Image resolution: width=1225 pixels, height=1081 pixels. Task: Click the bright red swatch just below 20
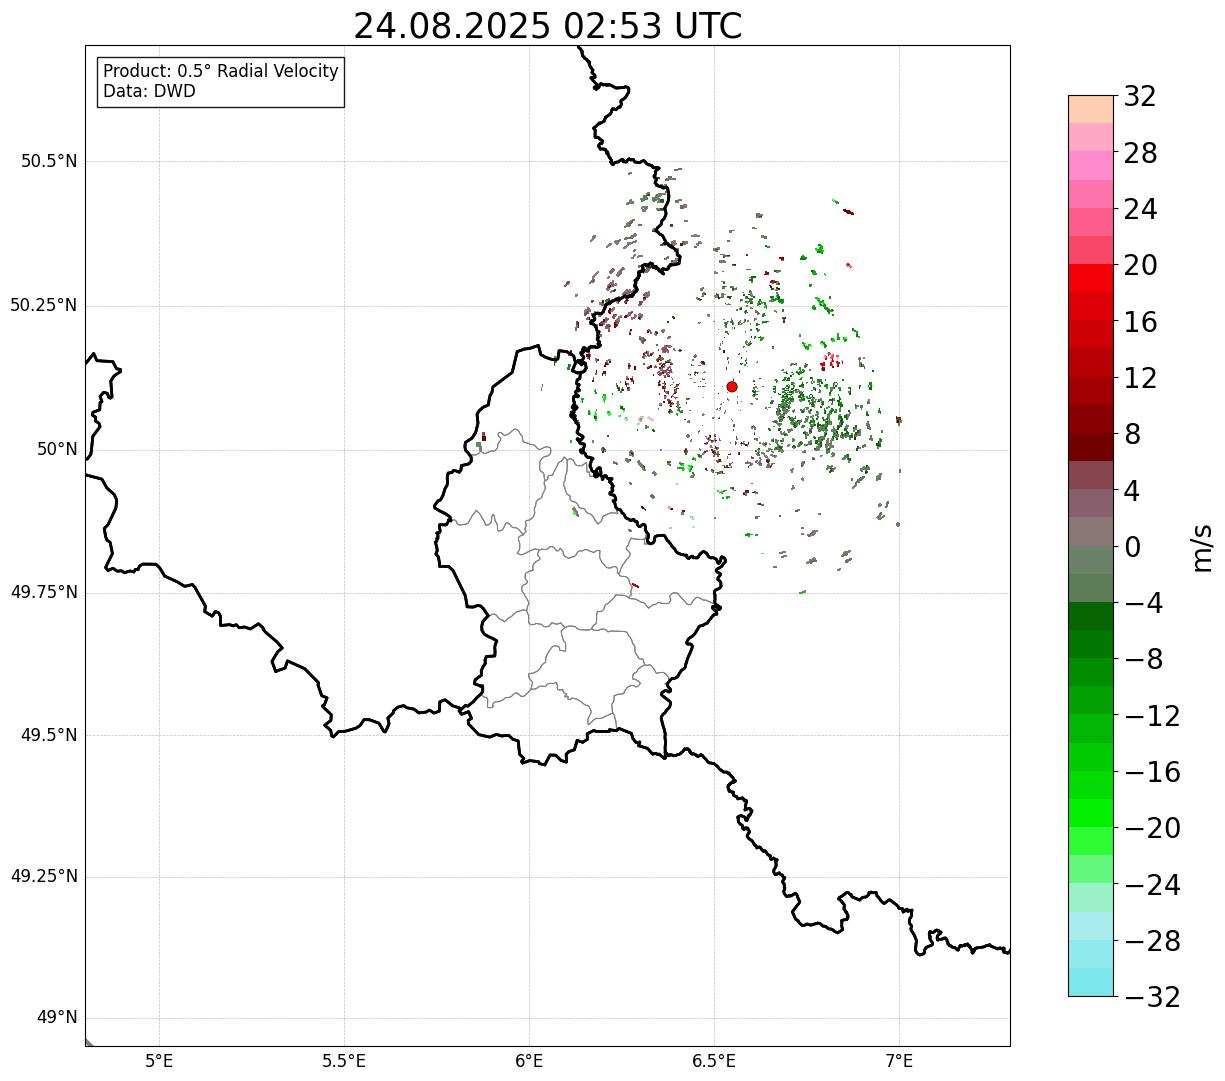point(1091,278)
